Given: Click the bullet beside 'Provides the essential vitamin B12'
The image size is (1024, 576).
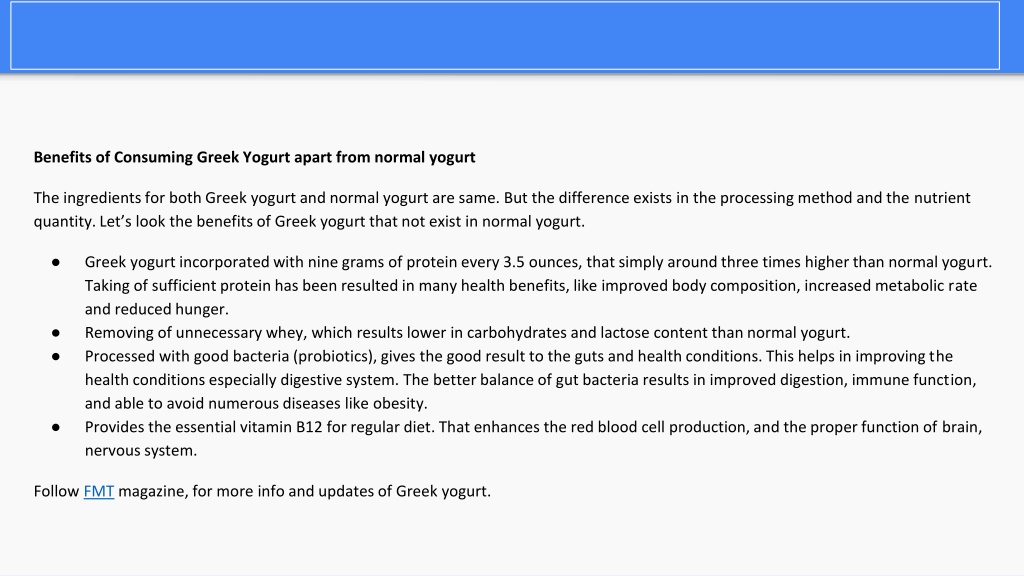Looking at the screenshot, I should pyautogui.click(x=56, y=427).
